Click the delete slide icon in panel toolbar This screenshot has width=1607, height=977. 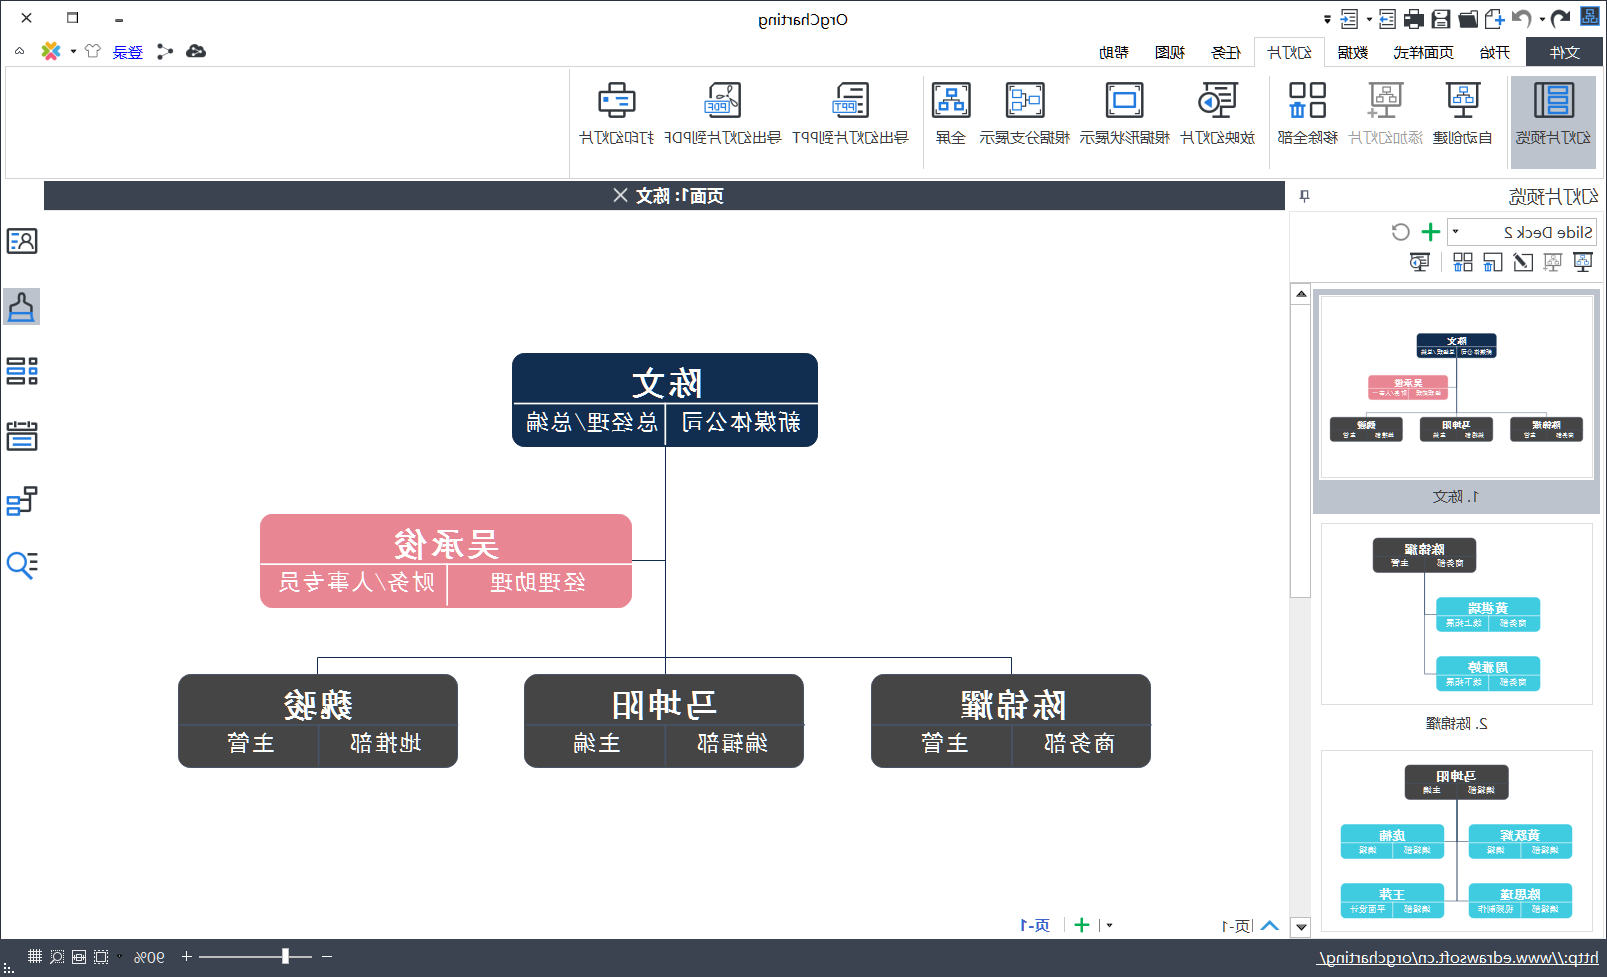tap(1493, 262)
